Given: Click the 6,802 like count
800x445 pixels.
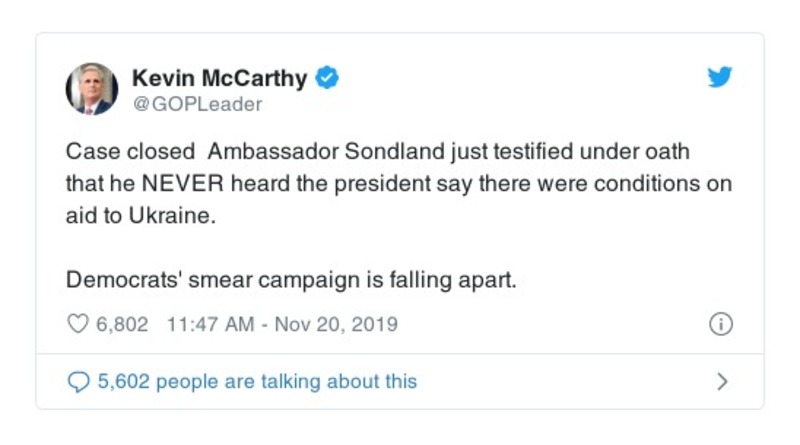Looking at the screenshot, I should coord(122,324).
